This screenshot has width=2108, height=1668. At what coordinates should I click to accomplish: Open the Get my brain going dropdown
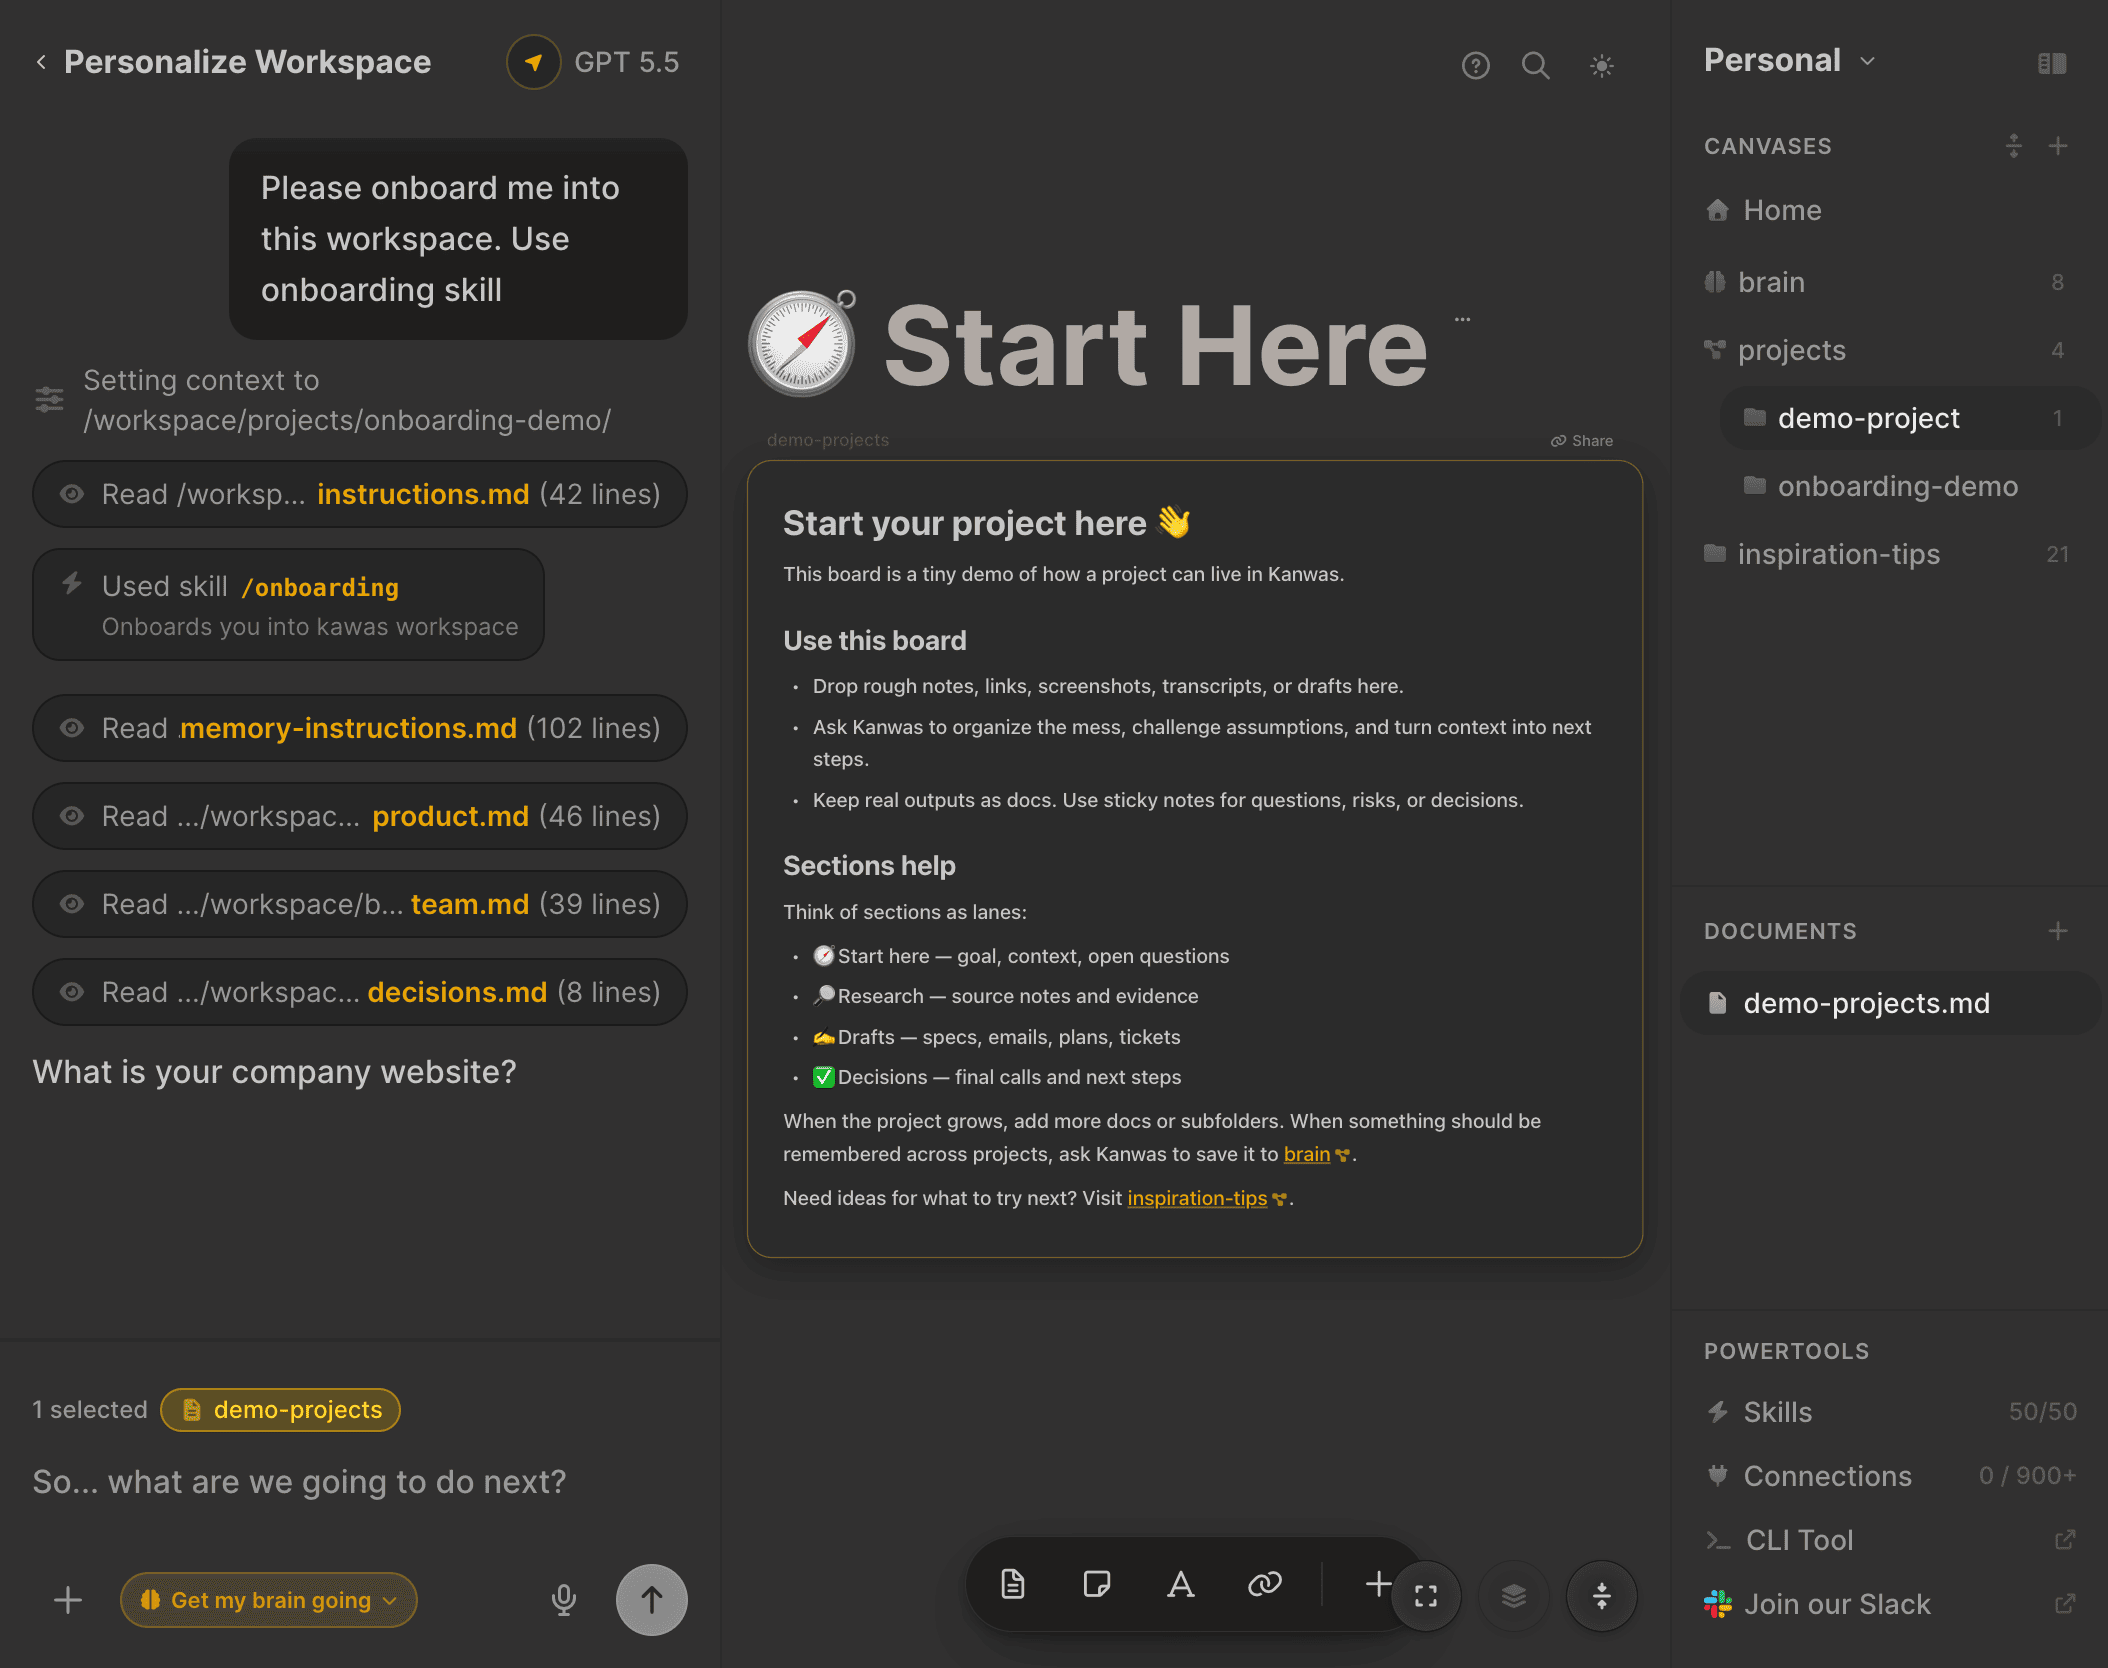(269, 1600)
